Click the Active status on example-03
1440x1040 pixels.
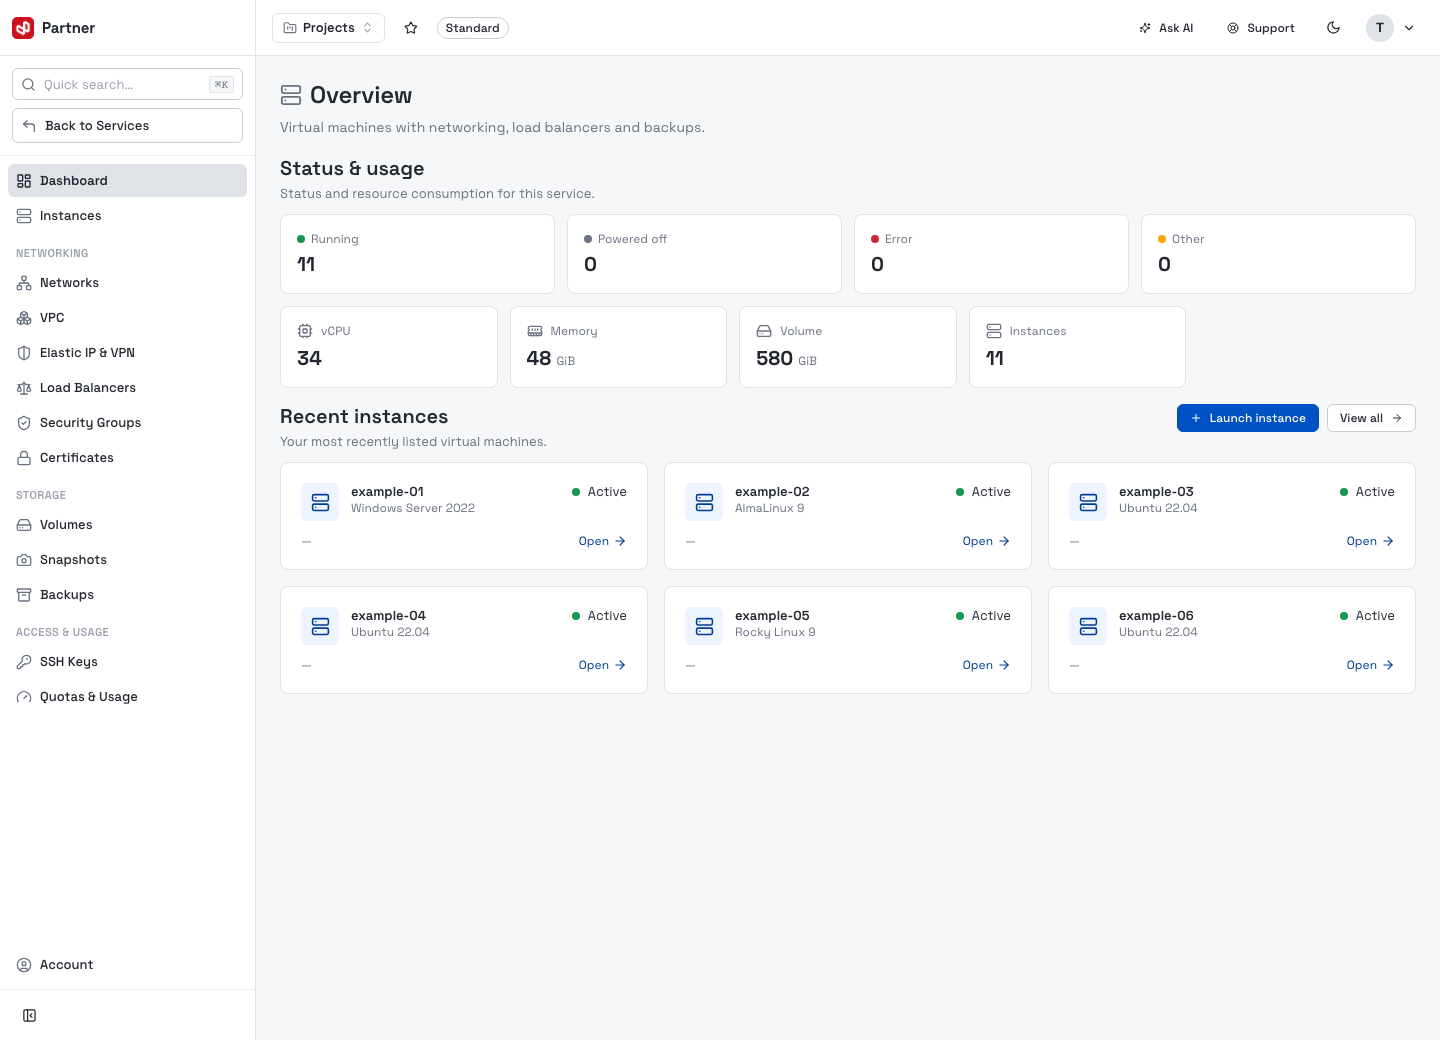pyautogui.click(x=1367, y=492)
